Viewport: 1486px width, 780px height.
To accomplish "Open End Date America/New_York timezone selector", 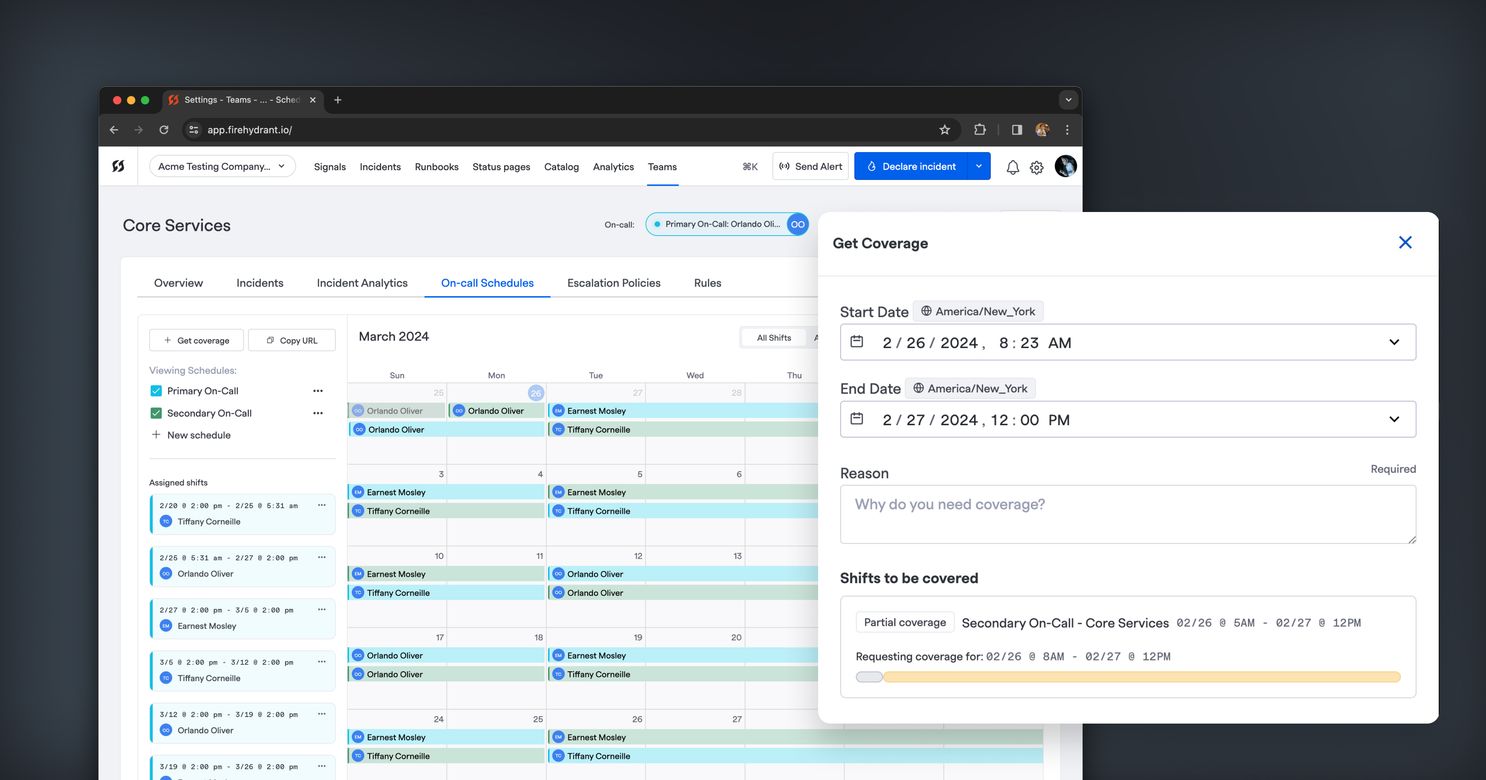I will pos(970,388).
